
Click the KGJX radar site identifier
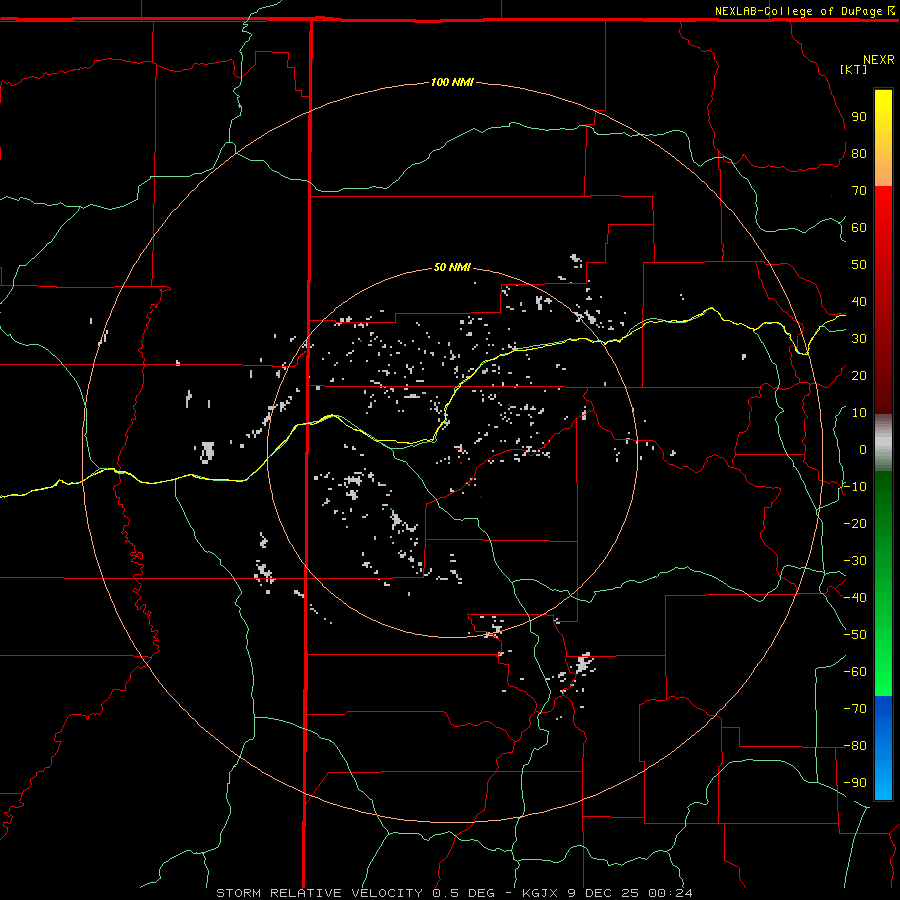click(x=540, y=893)
